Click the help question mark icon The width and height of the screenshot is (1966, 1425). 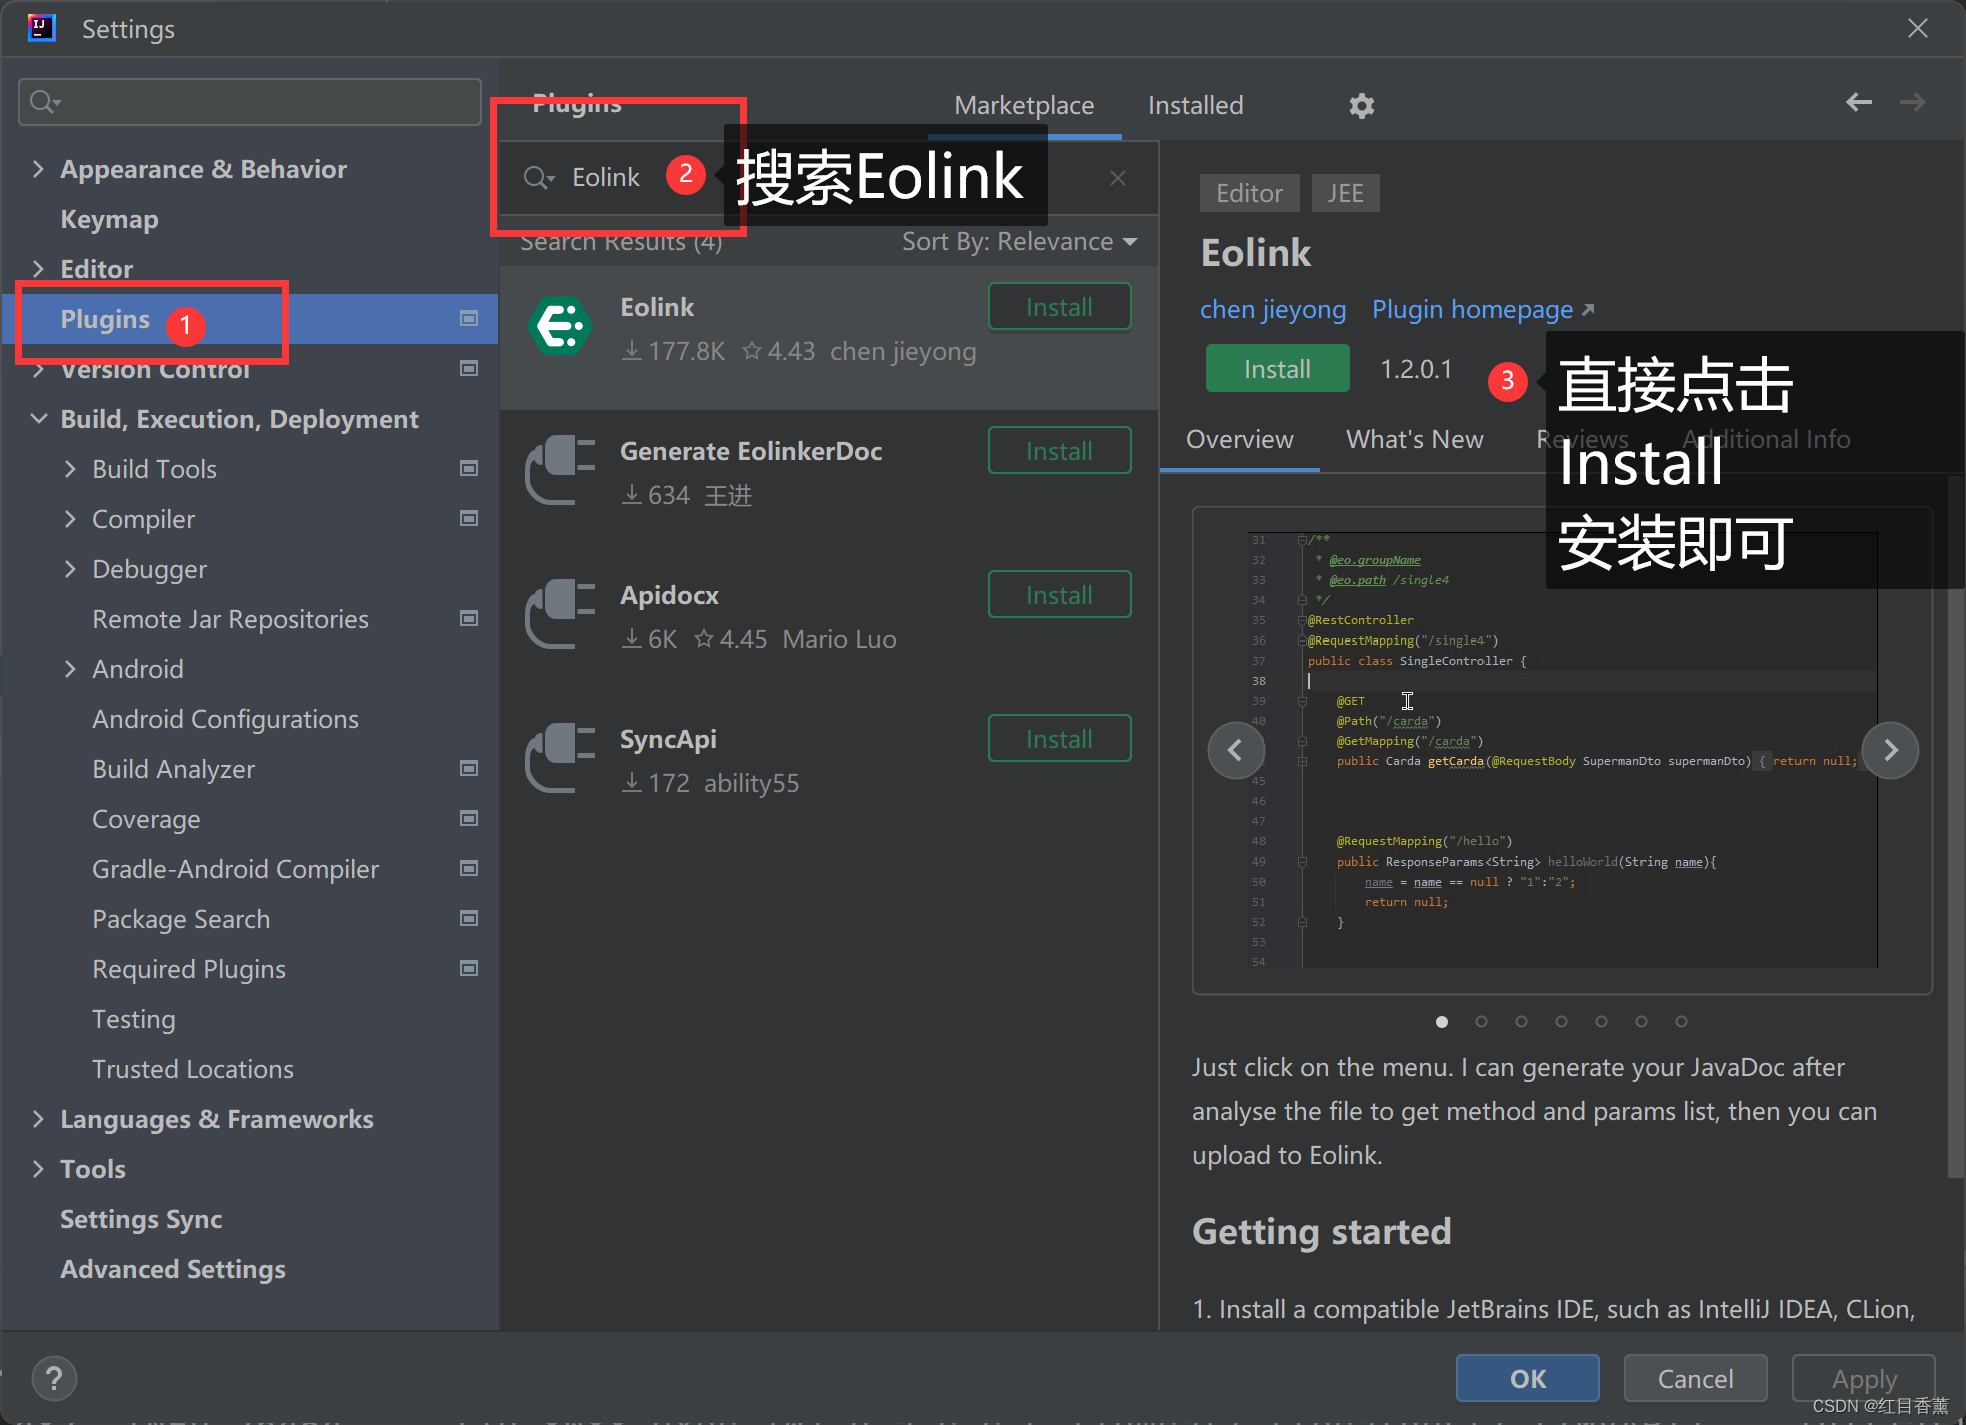(54, 1378)
